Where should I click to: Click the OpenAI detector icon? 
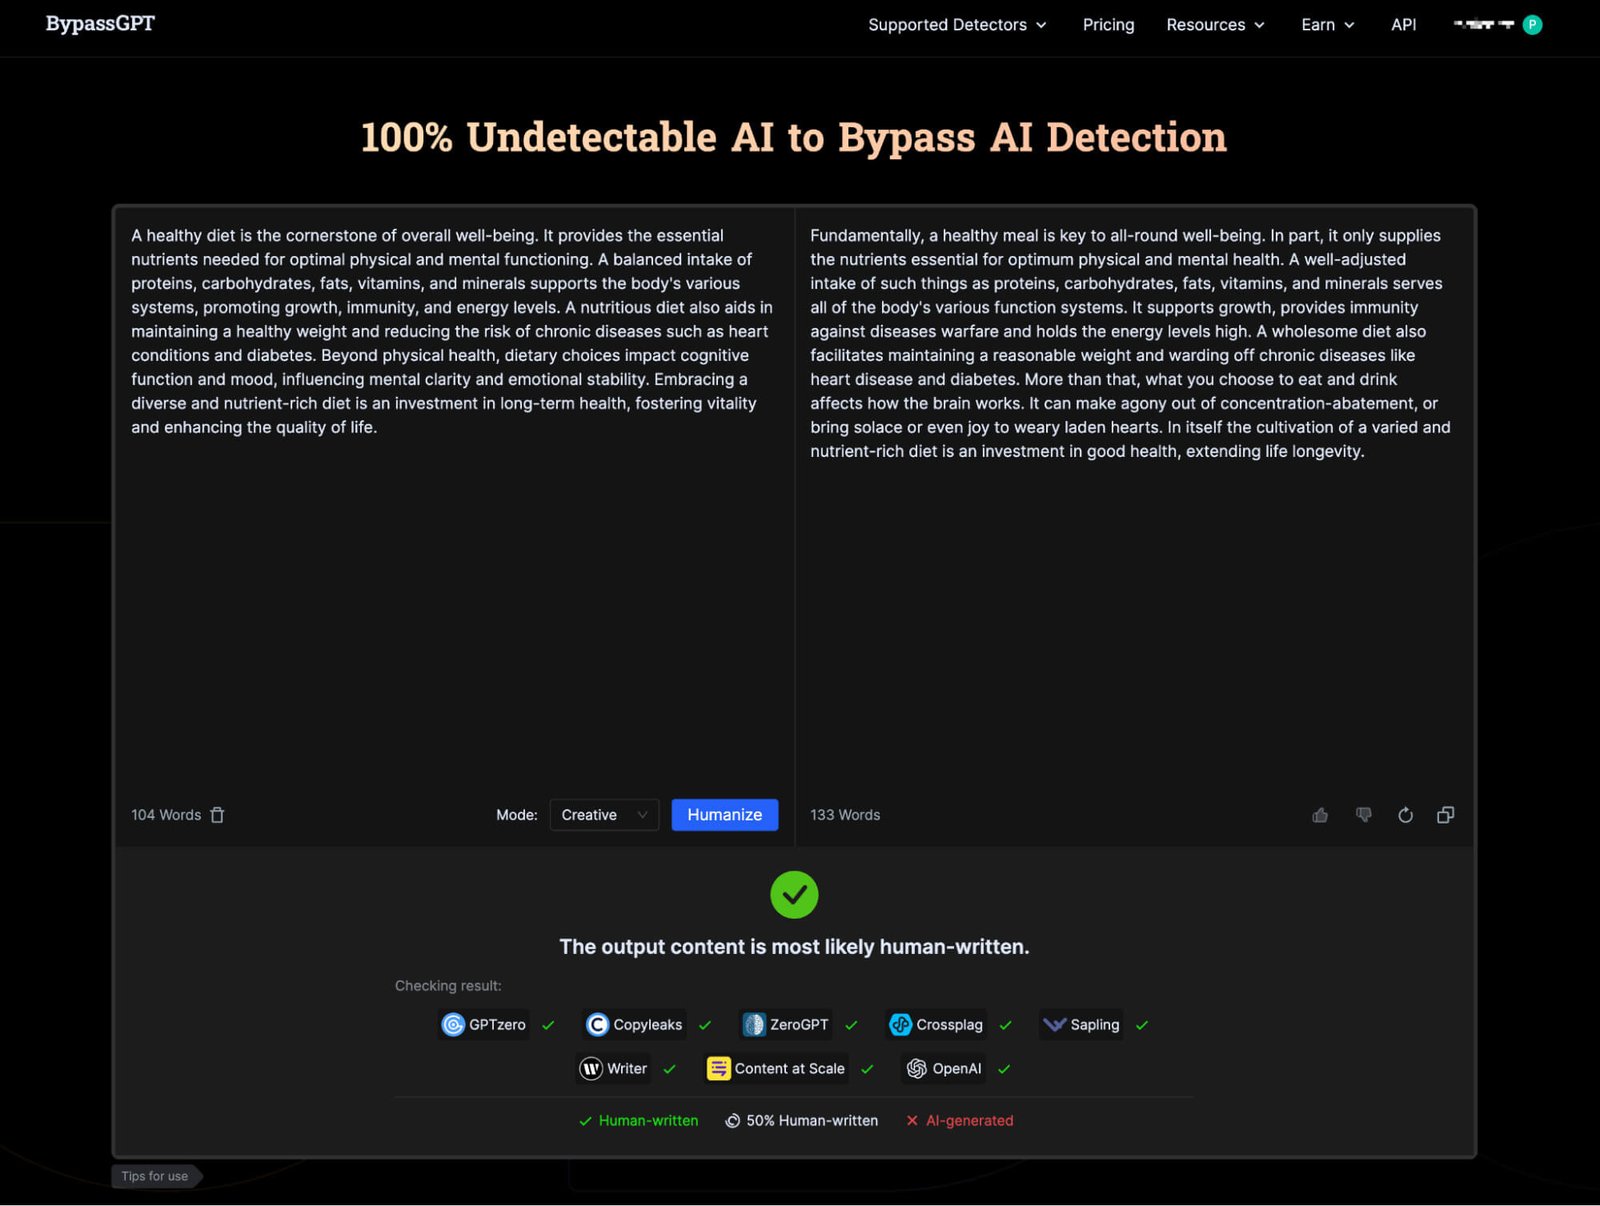point(916,1068)
